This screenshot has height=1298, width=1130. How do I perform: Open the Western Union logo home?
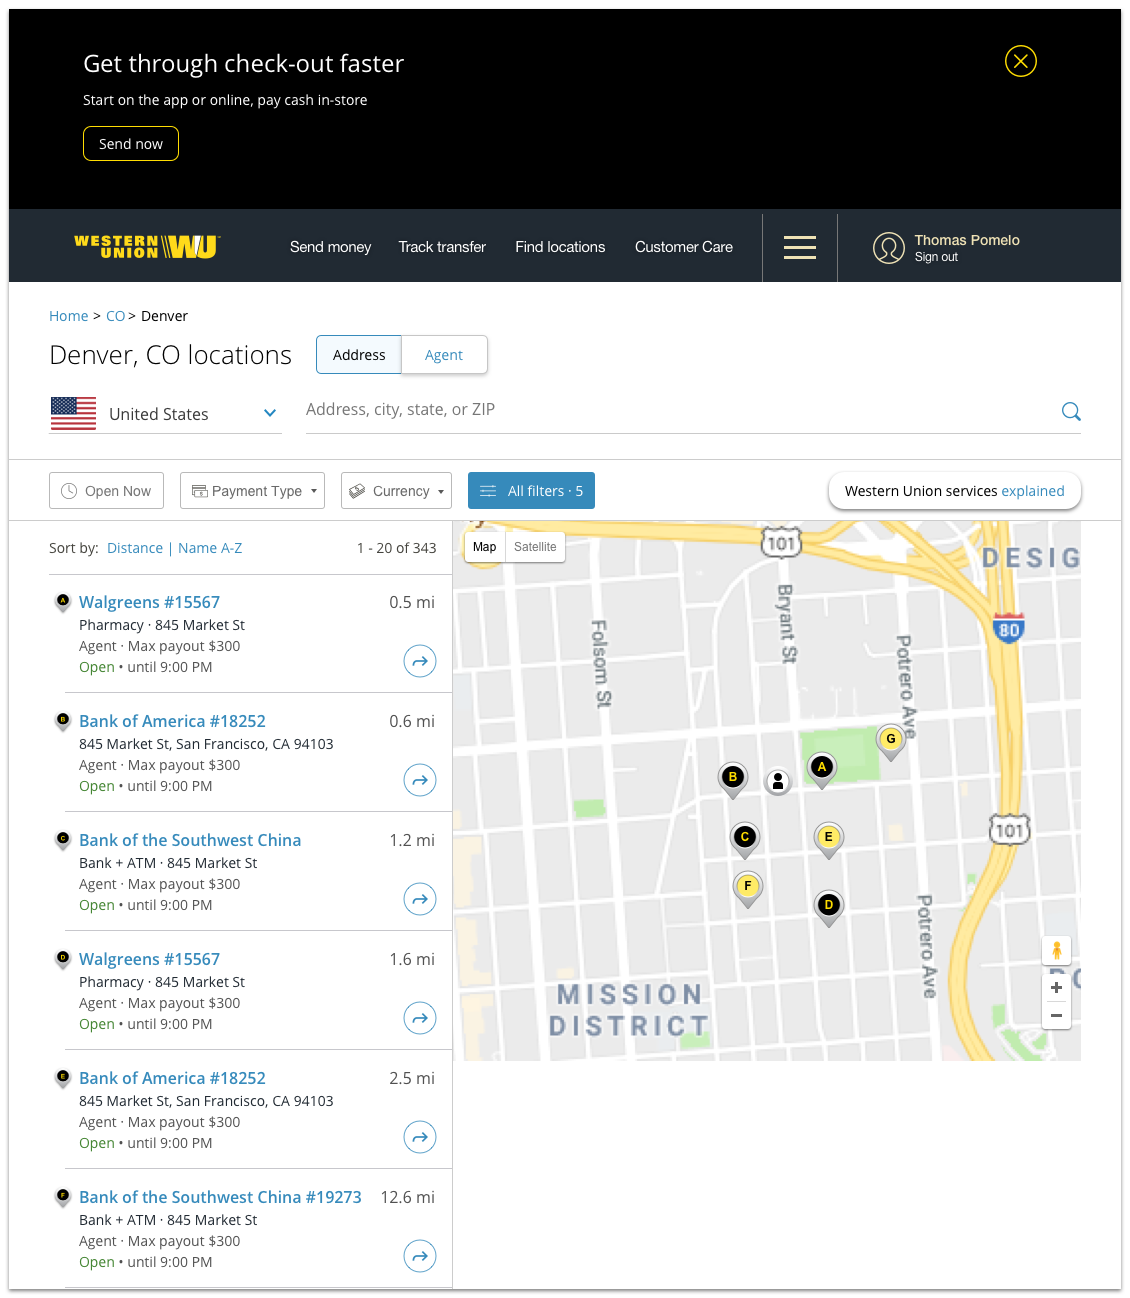point(147,247)
